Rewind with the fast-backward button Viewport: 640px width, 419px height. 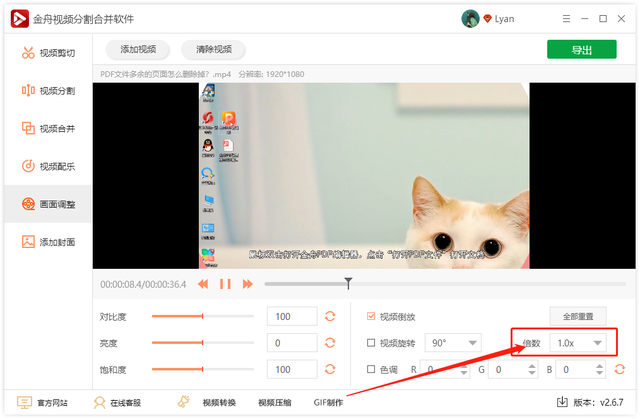(x=203, y=284)
